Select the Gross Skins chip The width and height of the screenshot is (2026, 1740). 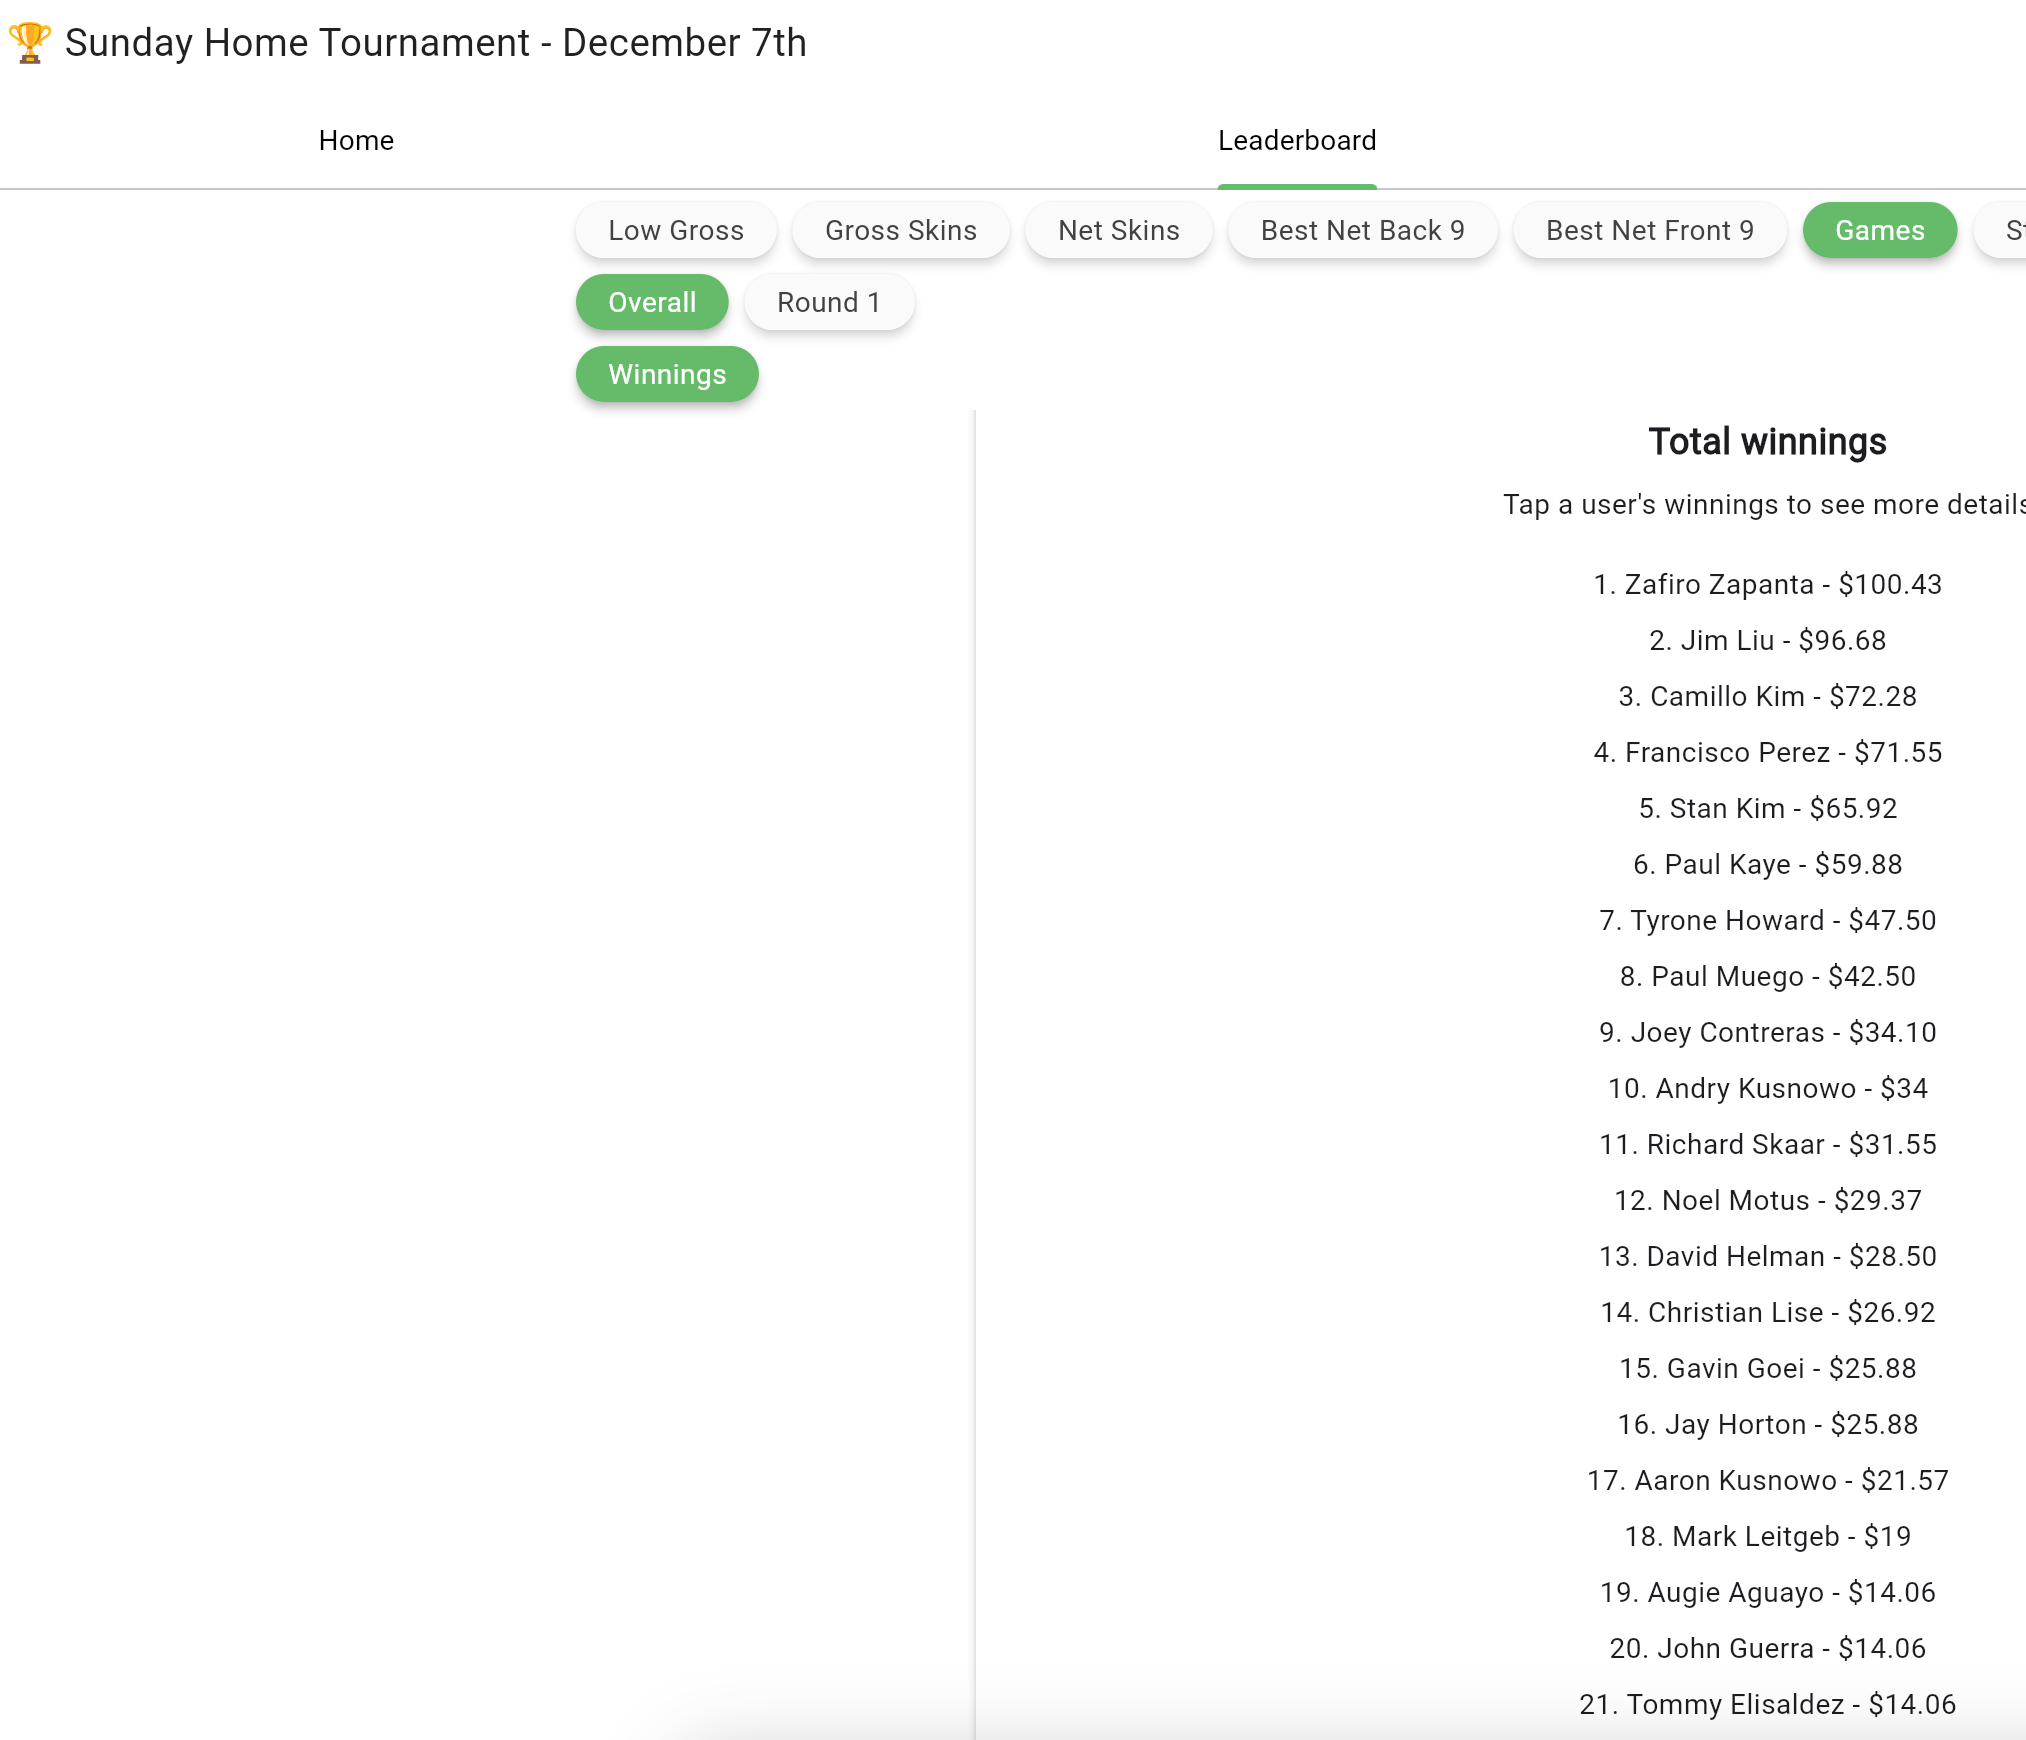click(900, 230)
